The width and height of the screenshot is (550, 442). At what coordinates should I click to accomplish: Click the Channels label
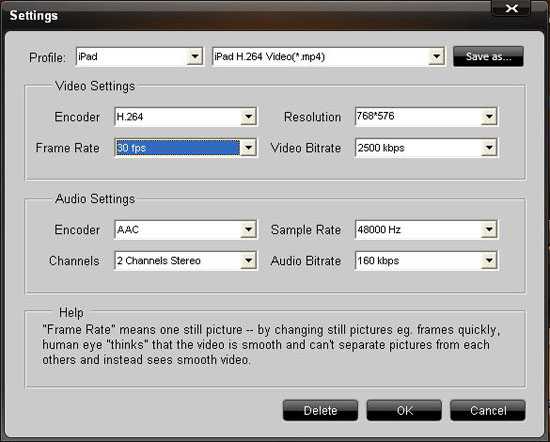tap(74, 261)
